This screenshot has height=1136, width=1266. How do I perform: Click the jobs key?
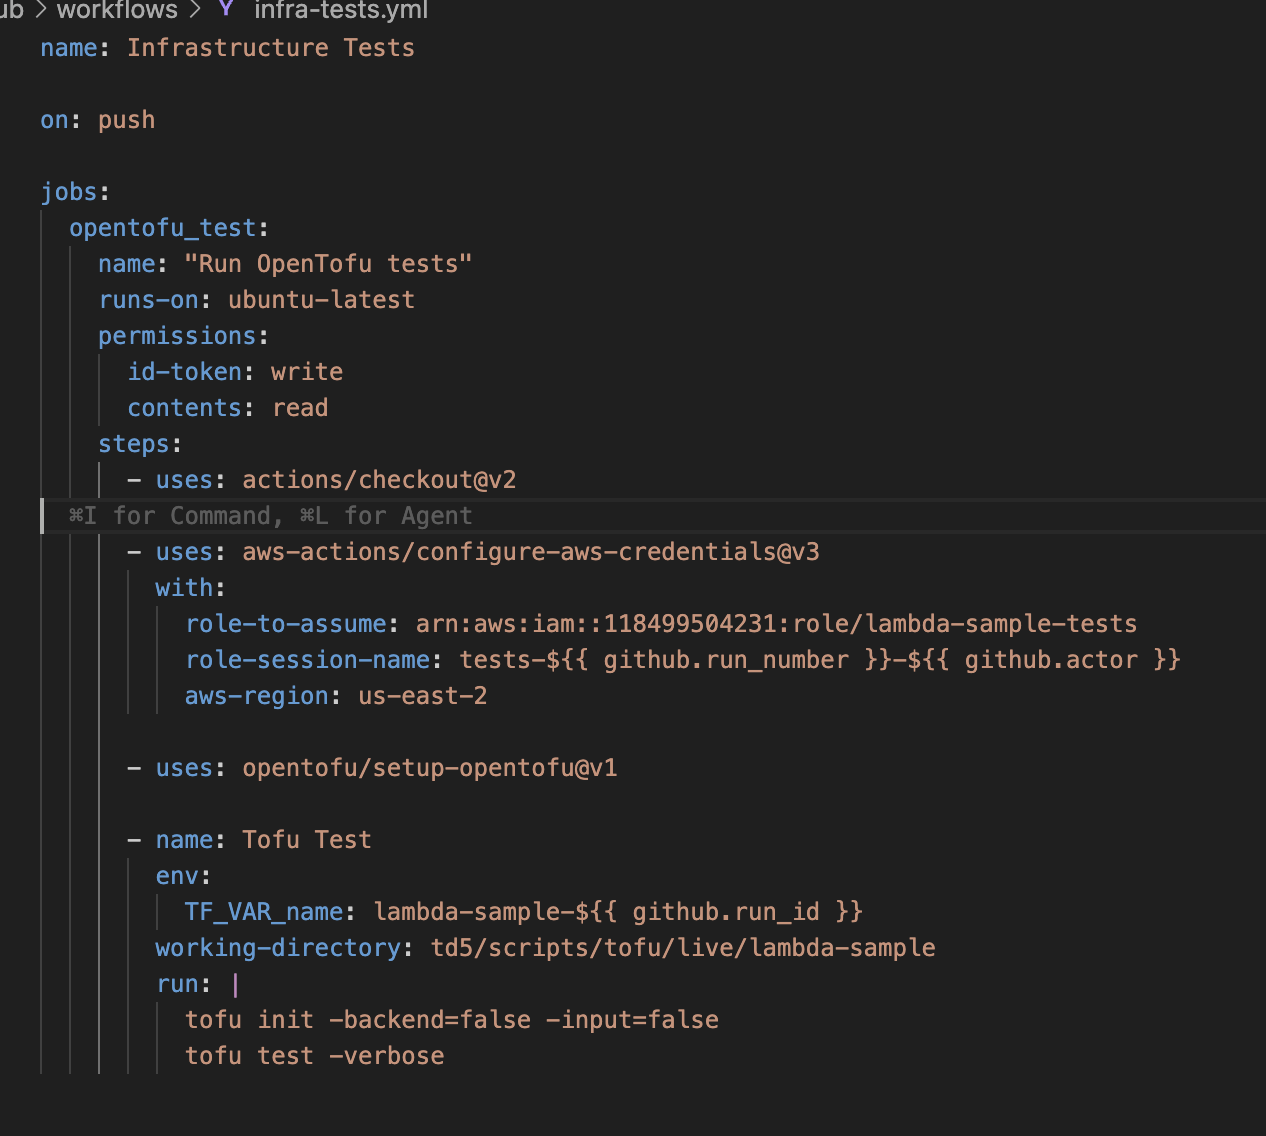(69, 192)
